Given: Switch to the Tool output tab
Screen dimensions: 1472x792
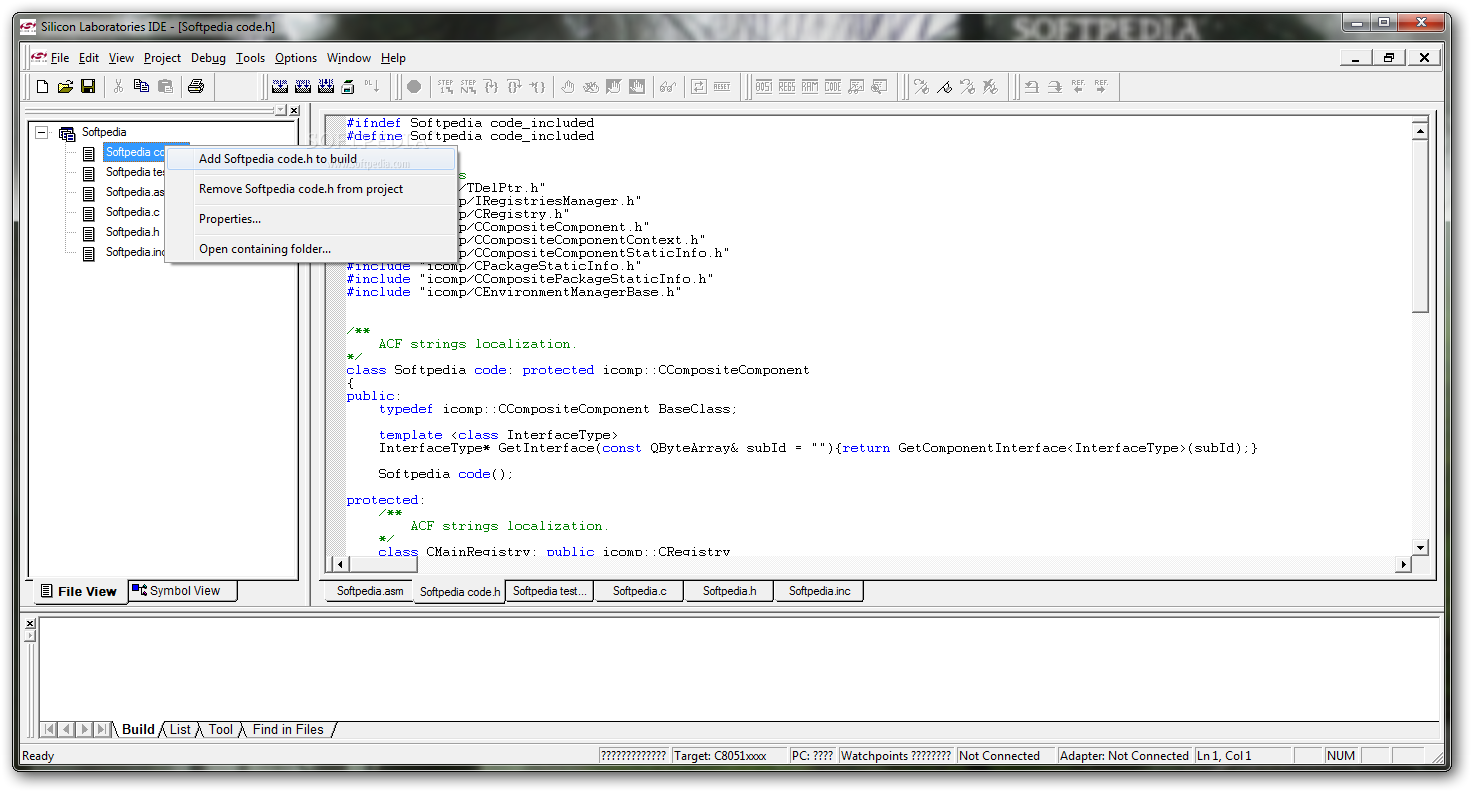Looking at the screenshot, I should pos(221,730).
